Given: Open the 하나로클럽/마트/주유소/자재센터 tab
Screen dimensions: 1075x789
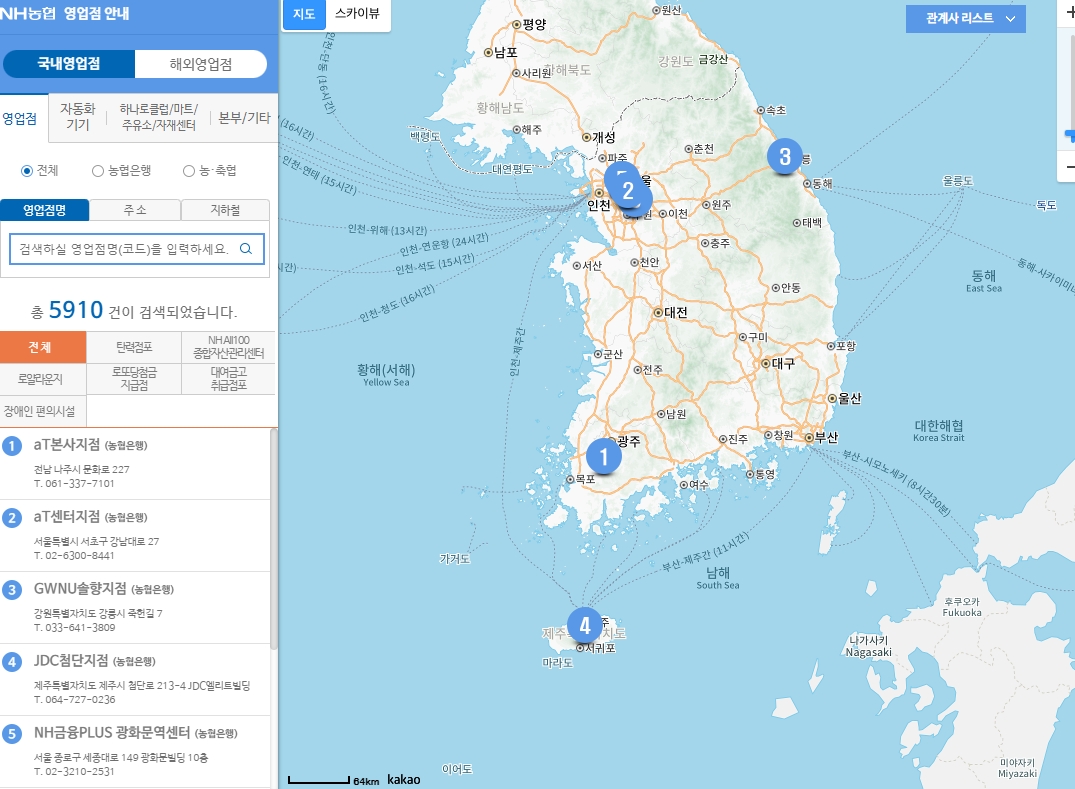Looking at the screenshot, I should 158,117.
